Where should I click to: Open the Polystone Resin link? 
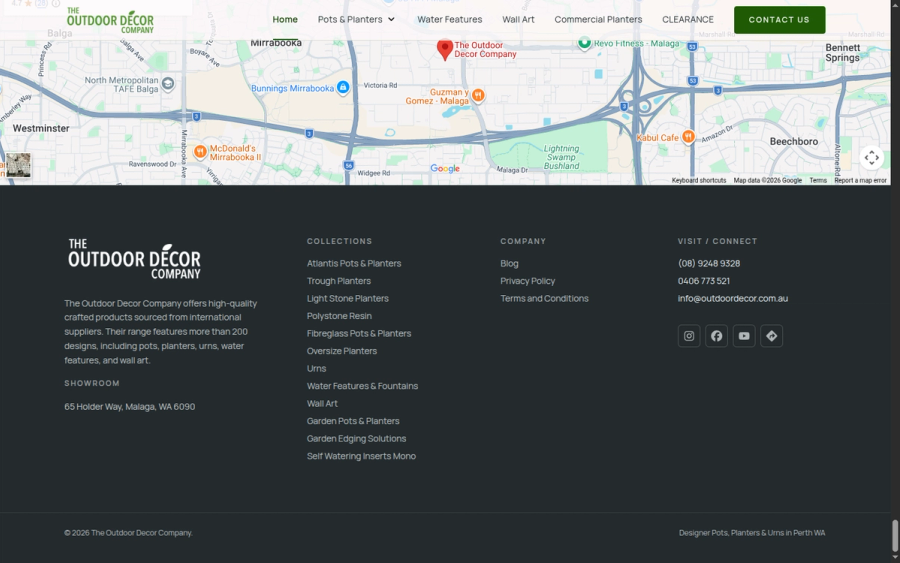point(339,316)
